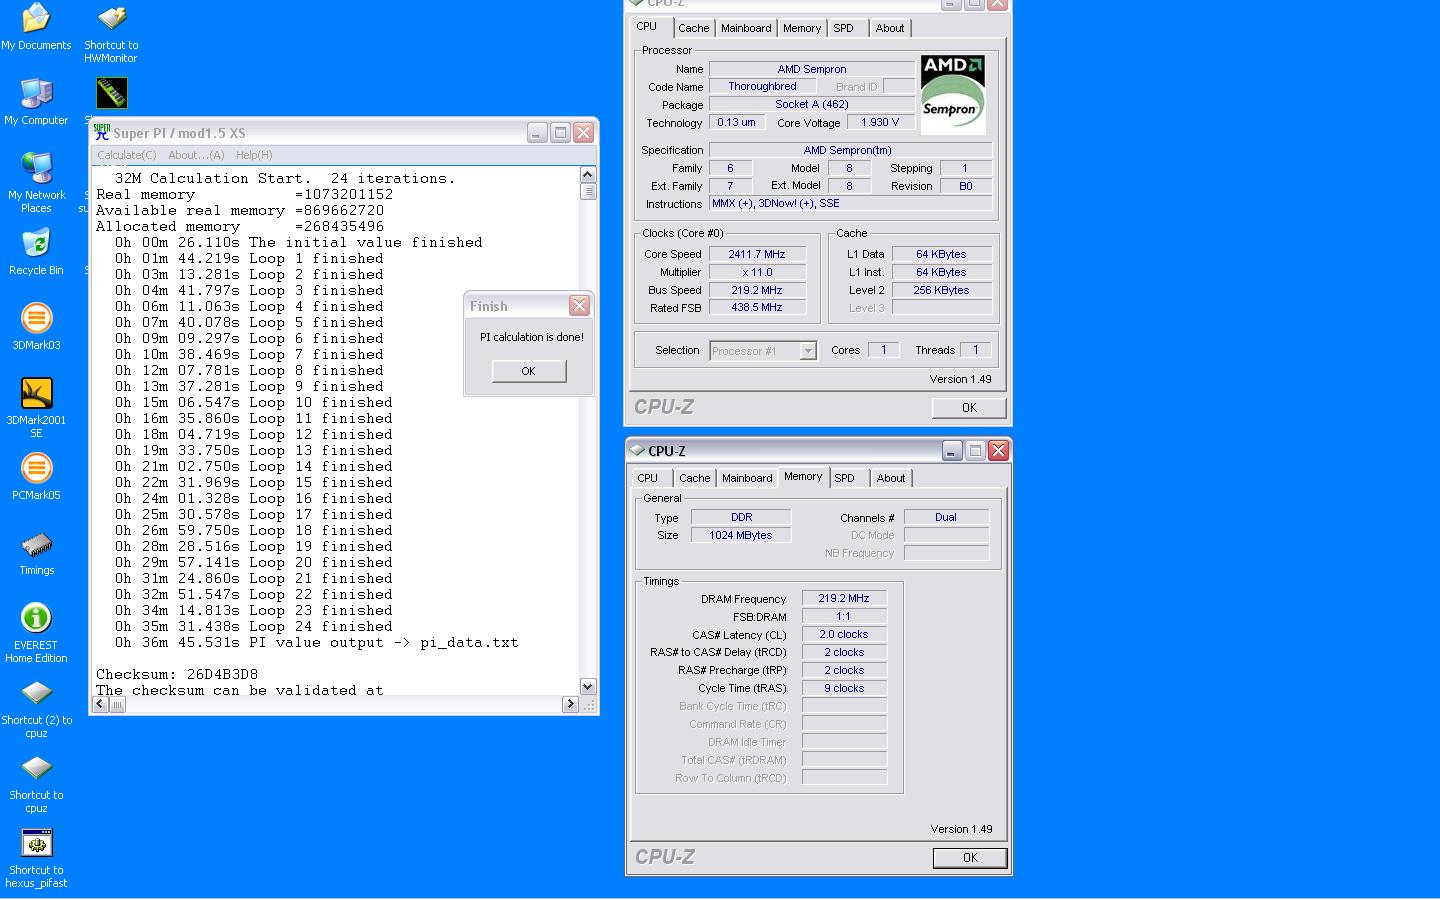
Task: Open the Timings desktop icon
Action: (x=36, y=552)
